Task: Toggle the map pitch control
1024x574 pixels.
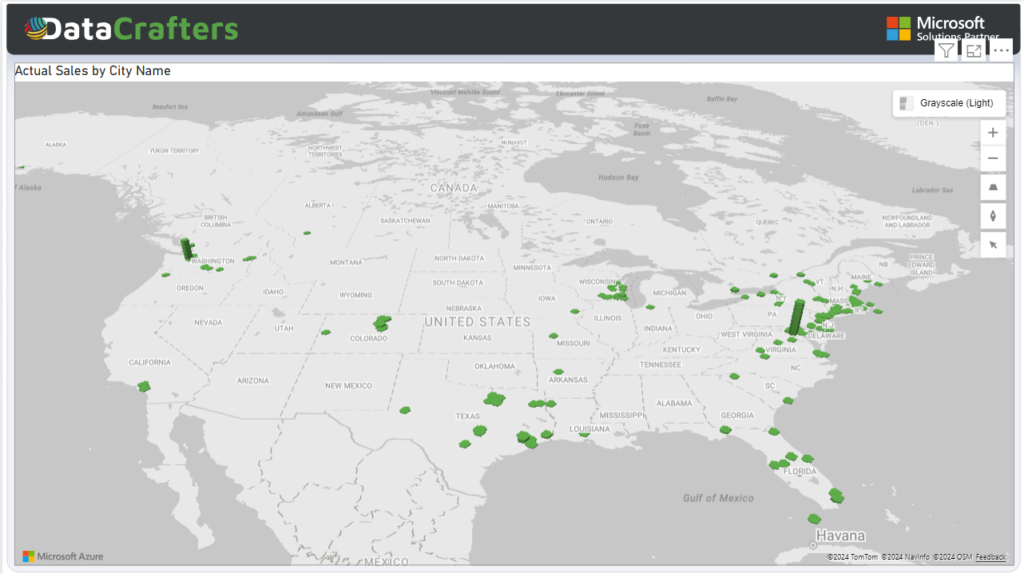Action: coord(992,188)
